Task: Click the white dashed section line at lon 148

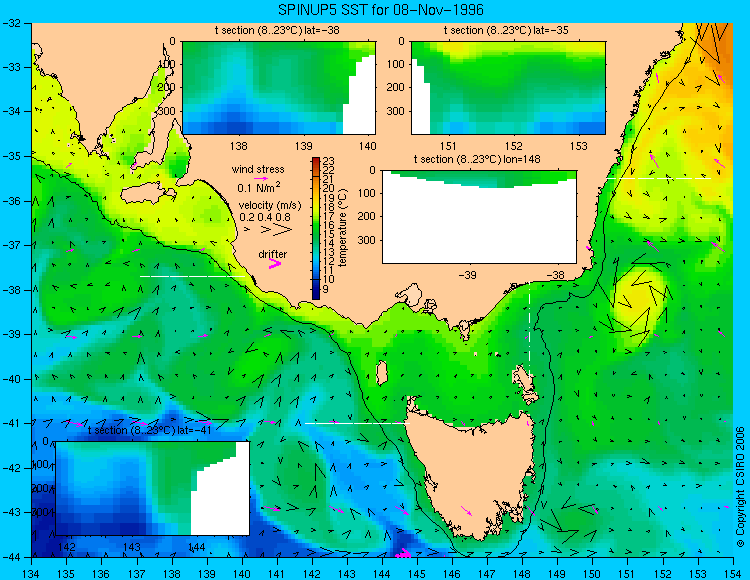Action: pos(529,332)
